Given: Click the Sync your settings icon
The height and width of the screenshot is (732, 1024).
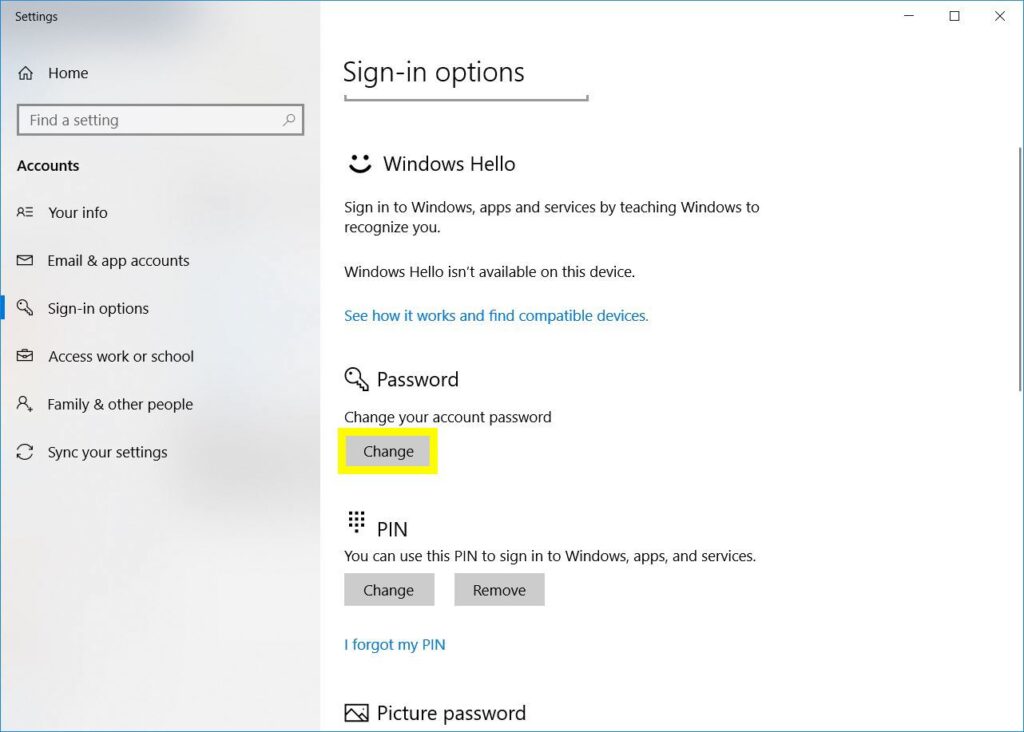Looking at the screenshot, I should click(26, 452).
